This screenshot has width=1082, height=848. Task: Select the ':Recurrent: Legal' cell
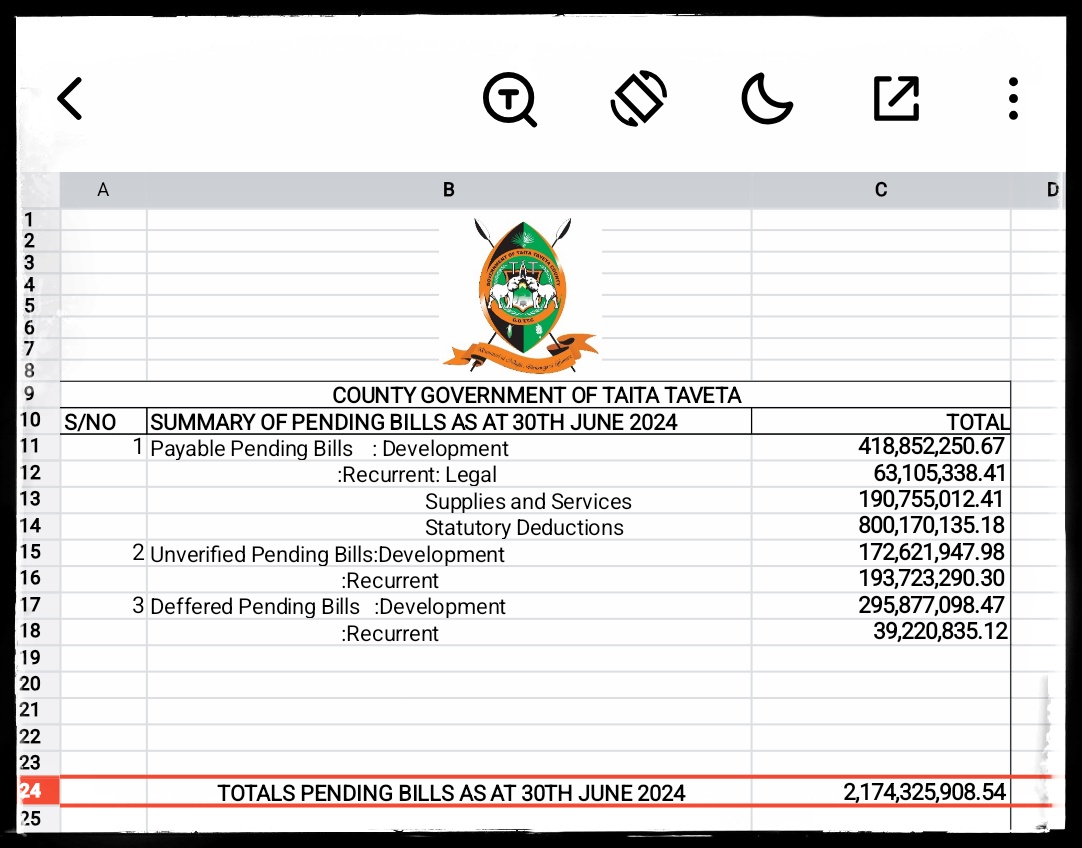tap(449, 474)
